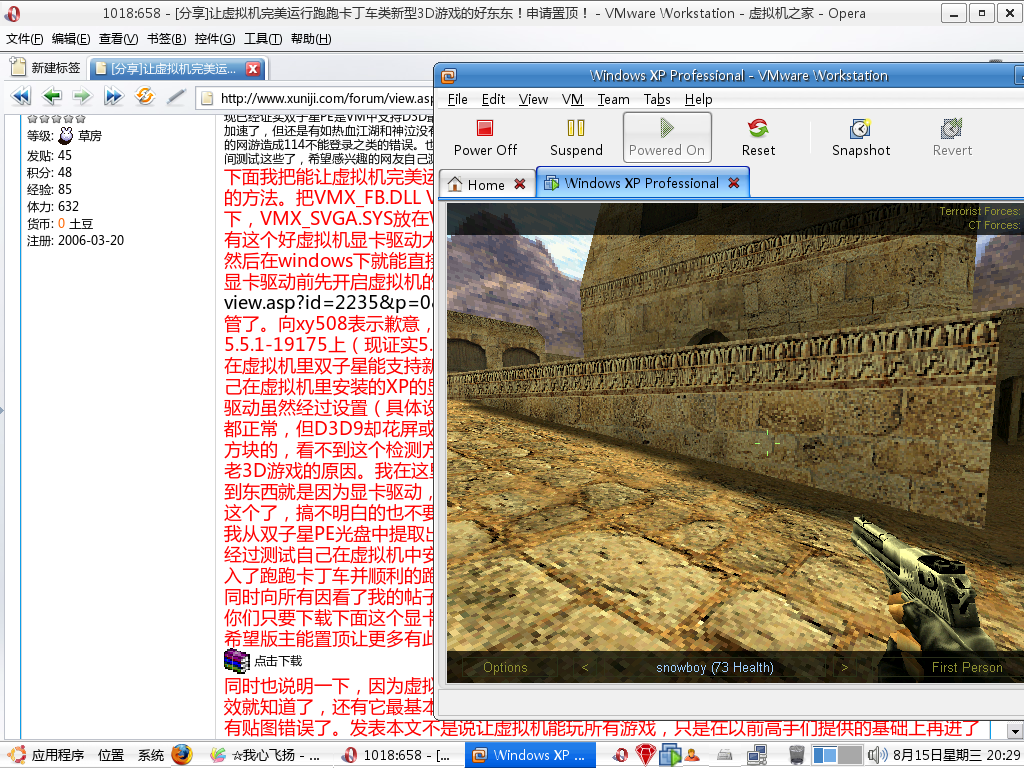
Task: Click the Opera URL address field
Action: (315, 98)
